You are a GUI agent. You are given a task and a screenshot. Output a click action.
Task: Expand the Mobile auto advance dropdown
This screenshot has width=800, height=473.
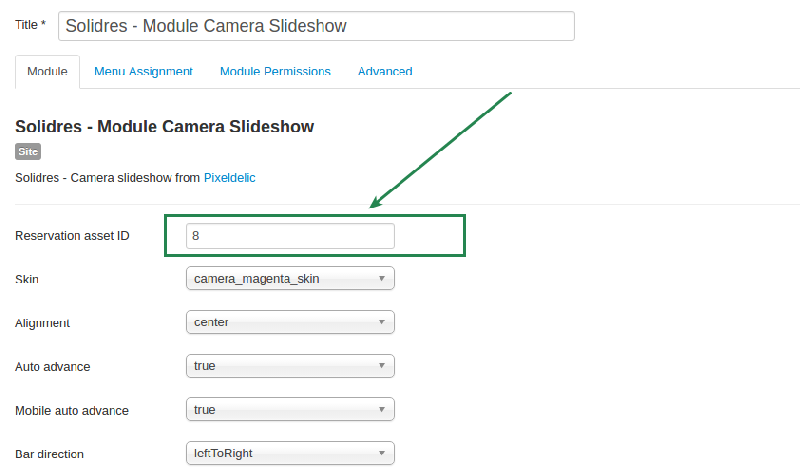[x=290, y=410]
